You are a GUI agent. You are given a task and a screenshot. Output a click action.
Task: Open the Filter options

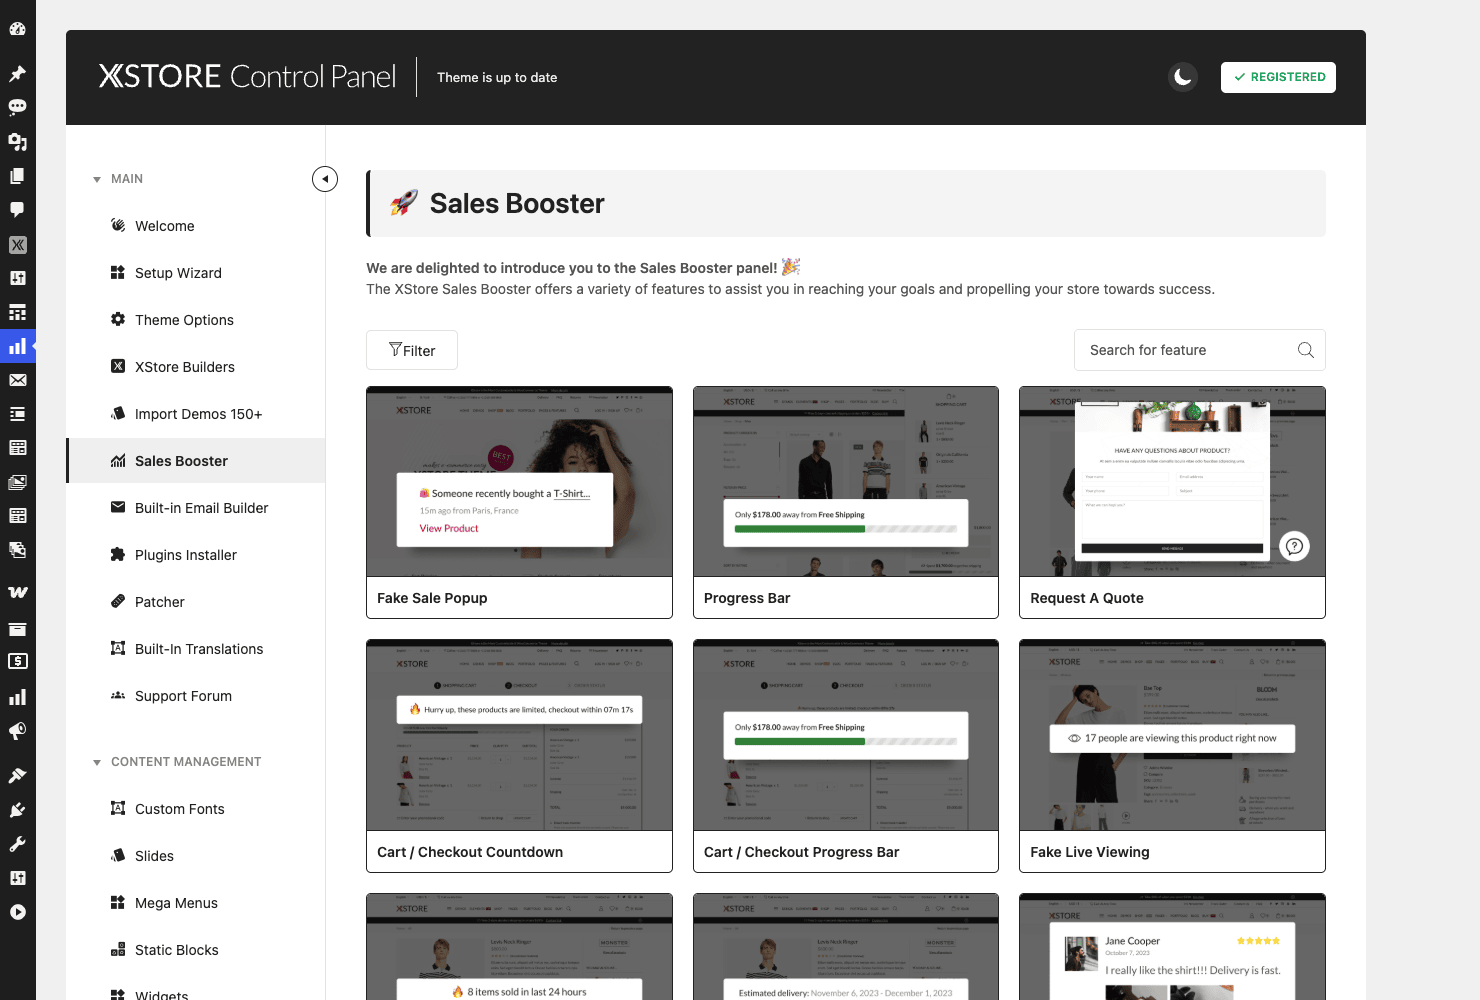pos(412,350)
